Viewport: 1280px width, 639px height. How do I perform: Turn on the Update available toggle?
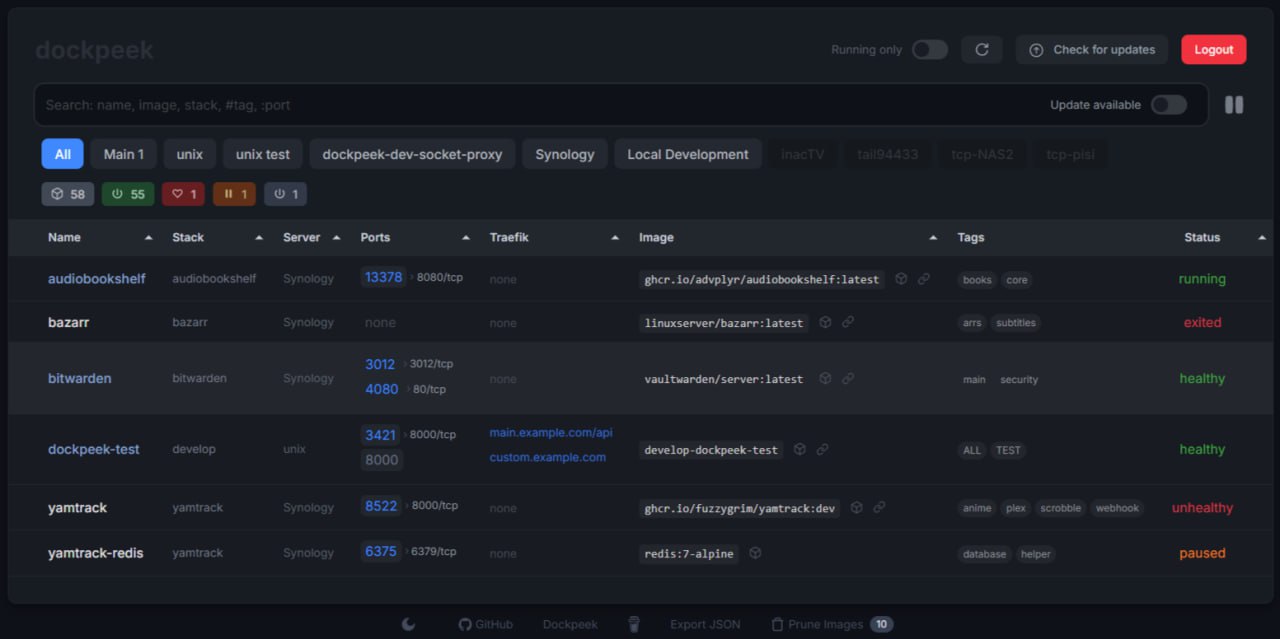click(x=1168, y=105)
